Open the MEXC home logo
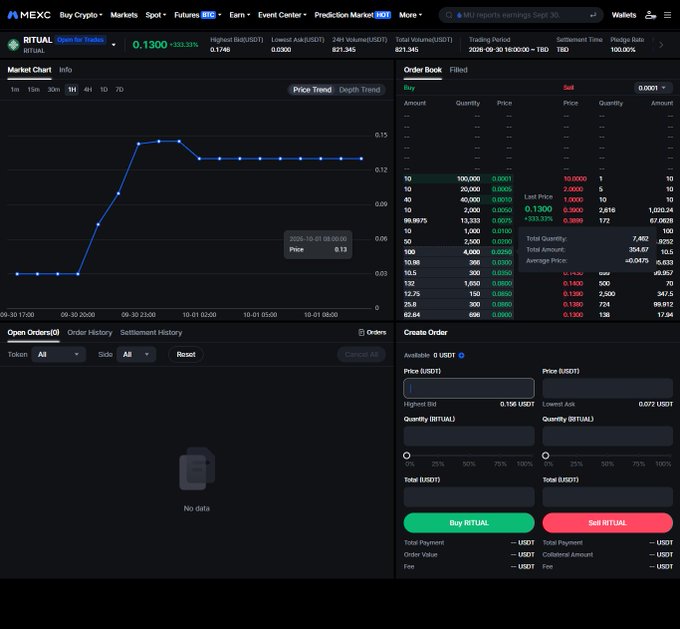This screenshot has width=680, height=629. click(x=29, y=15)
